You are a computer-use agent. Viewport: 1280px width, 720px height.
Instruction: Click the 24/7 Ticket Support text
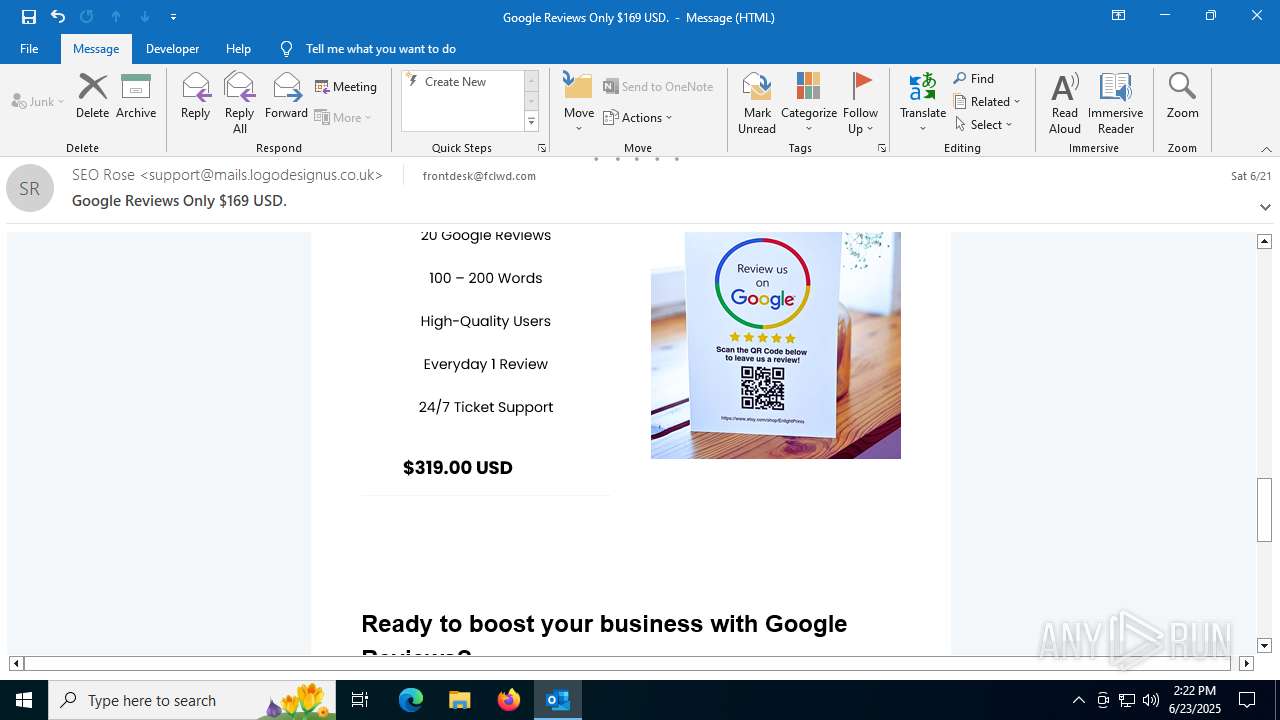tap(486, 407)
